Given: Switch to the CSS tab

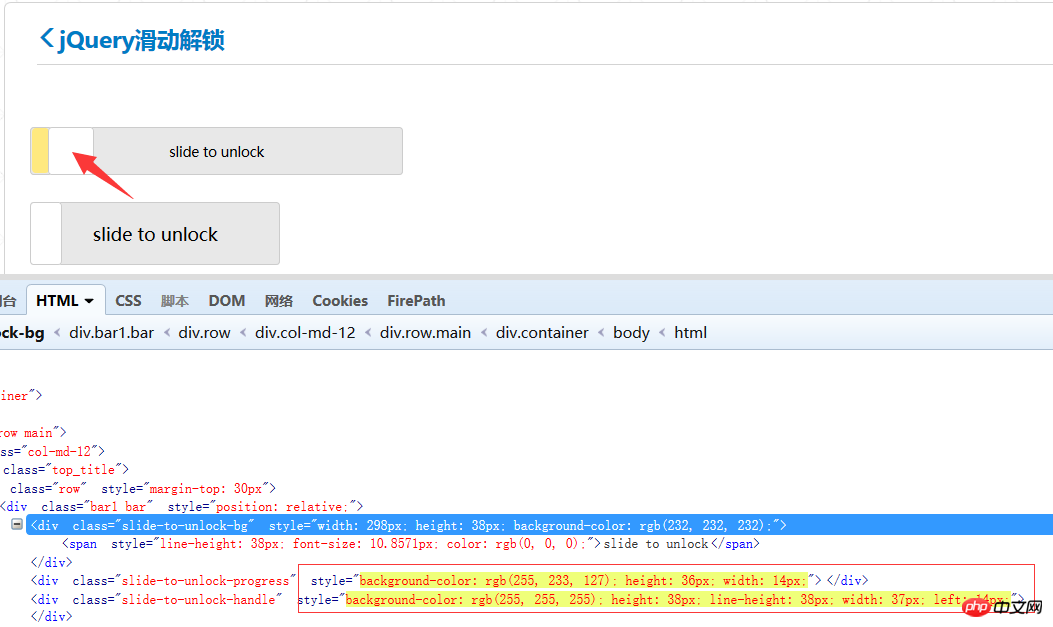Looking at the screenshot, I should click(128, 301).
